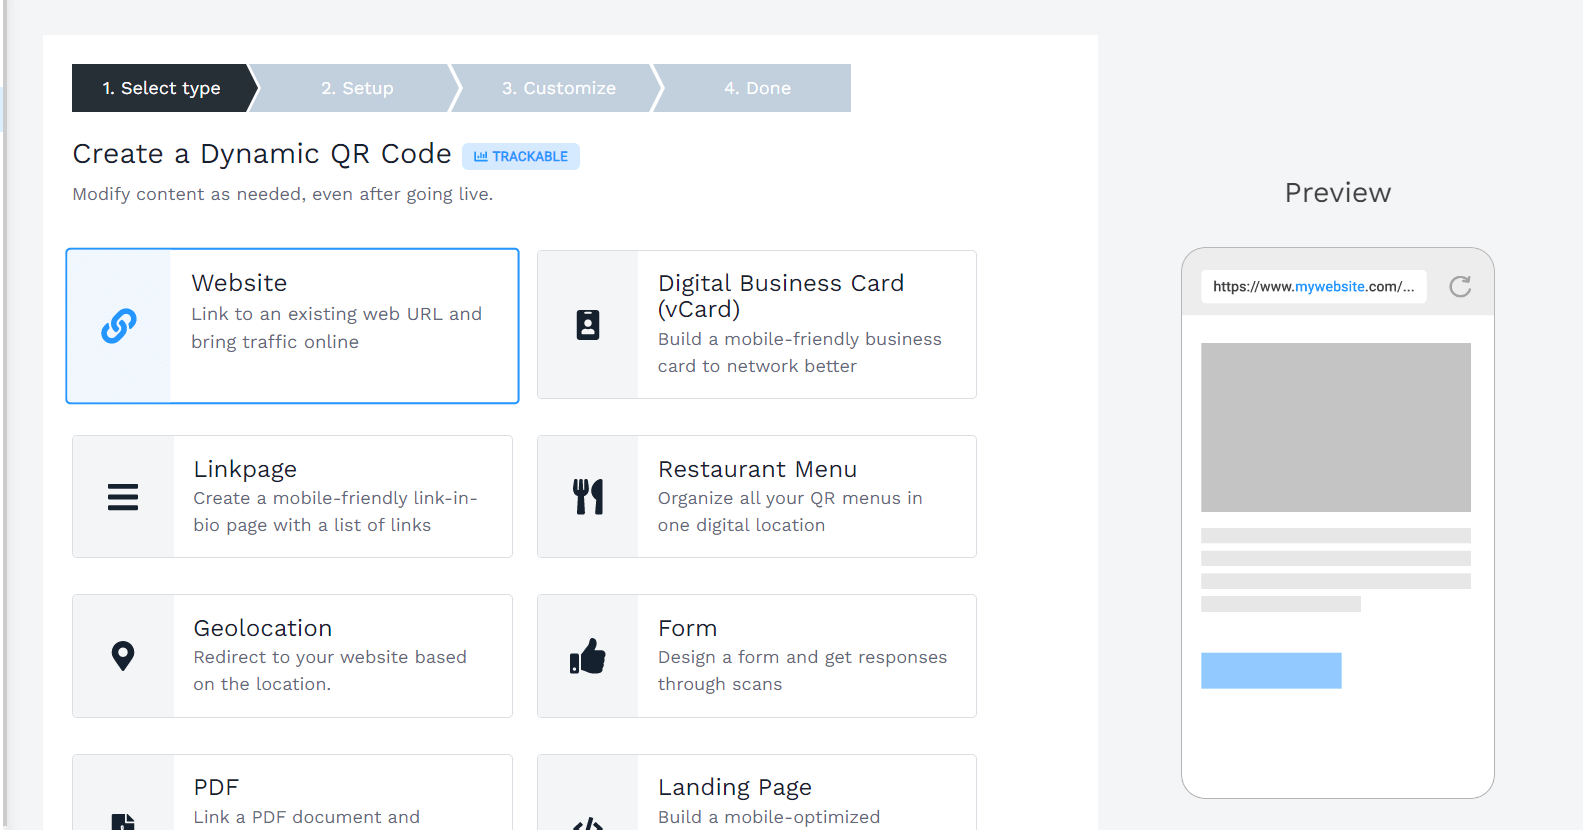Select the 1. Select type step
Viewport: 1583px width, 830px height.
[x=161, y=88]
